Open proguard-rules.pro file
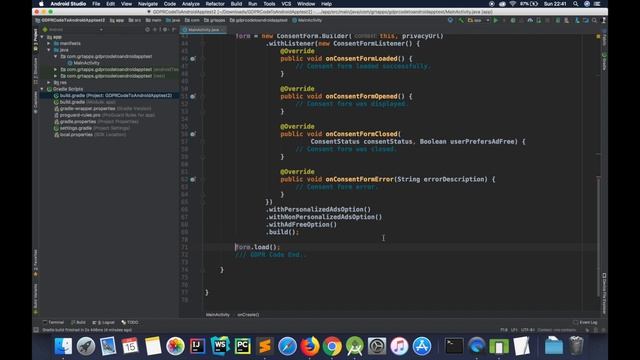 104,115
